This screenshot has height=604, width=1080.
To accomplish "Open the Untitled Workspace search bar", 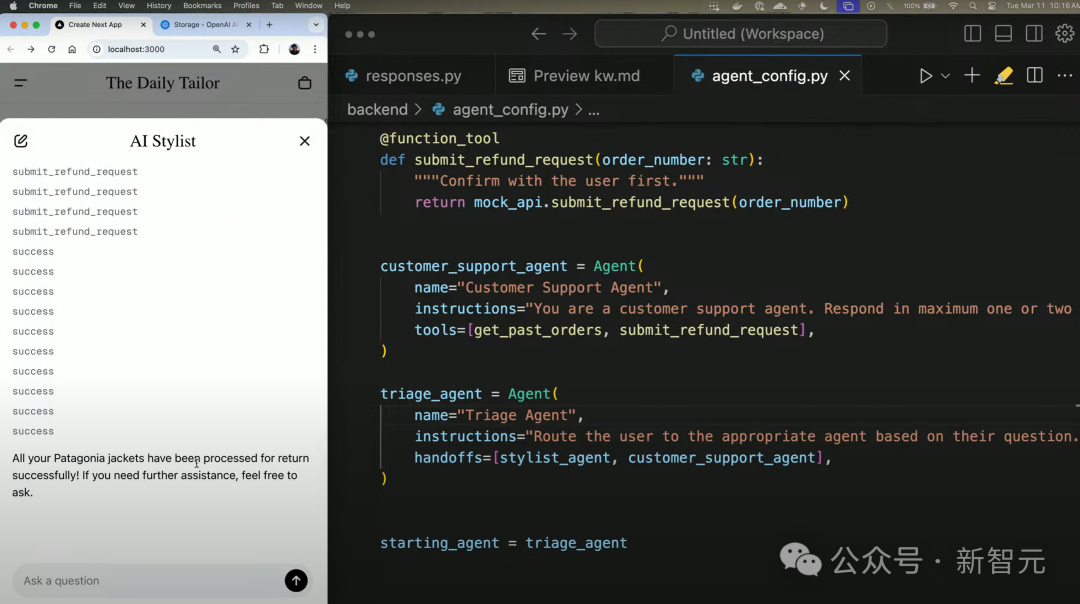I will pyautogui.click(x=740, y=33).
